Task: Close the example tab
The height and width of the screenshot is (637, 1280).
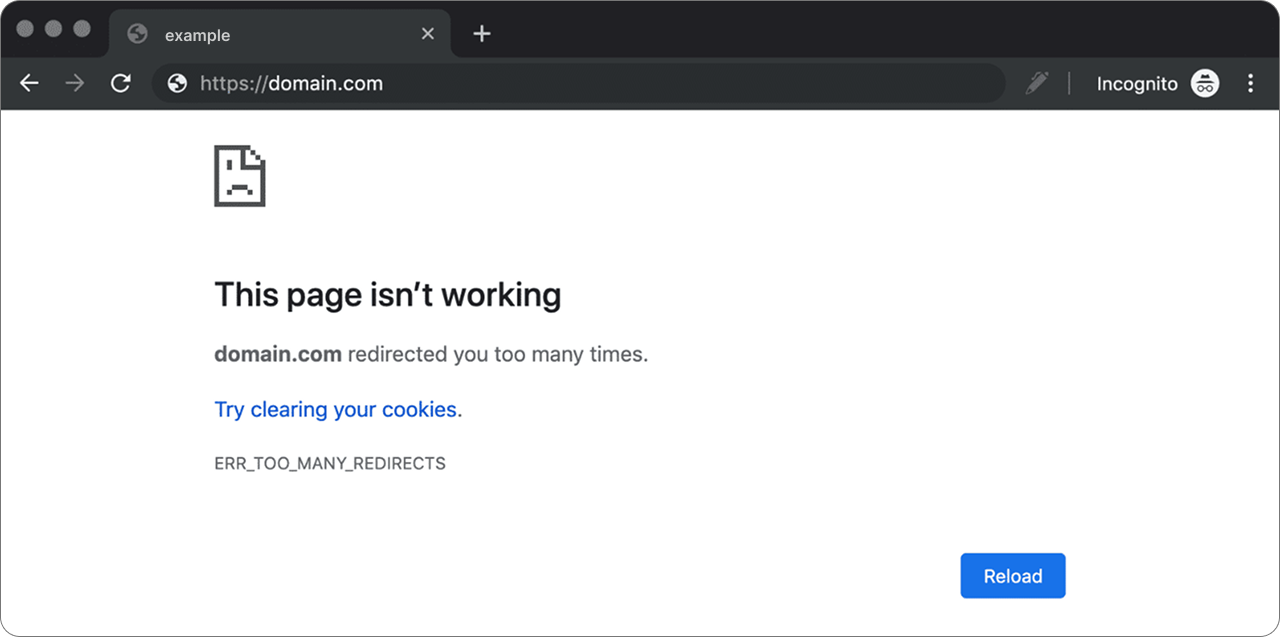Action: point(428,34)
